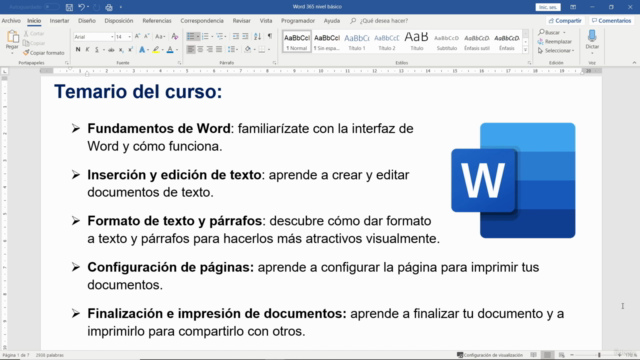Screen dimensions: 640x360
Task: Switch to web layout view in status bar
Action: tap(562, 355)
